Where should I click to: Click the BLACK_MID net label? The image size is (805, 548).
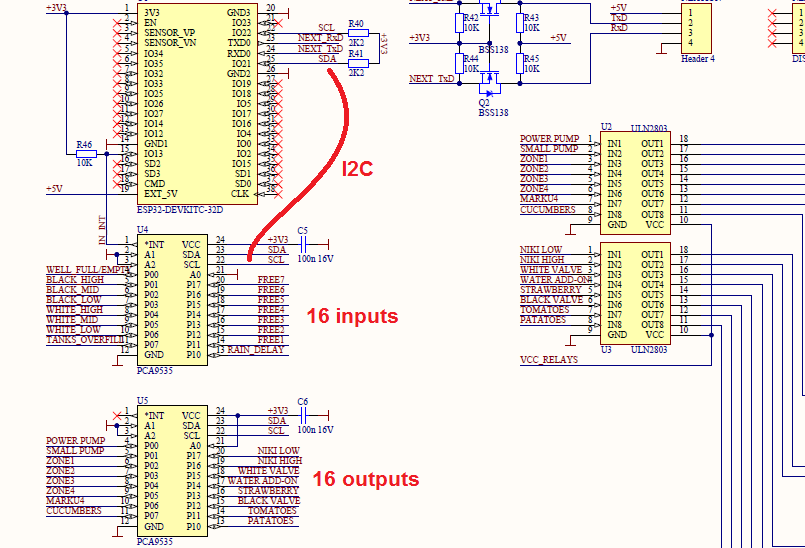pos(72,290)
